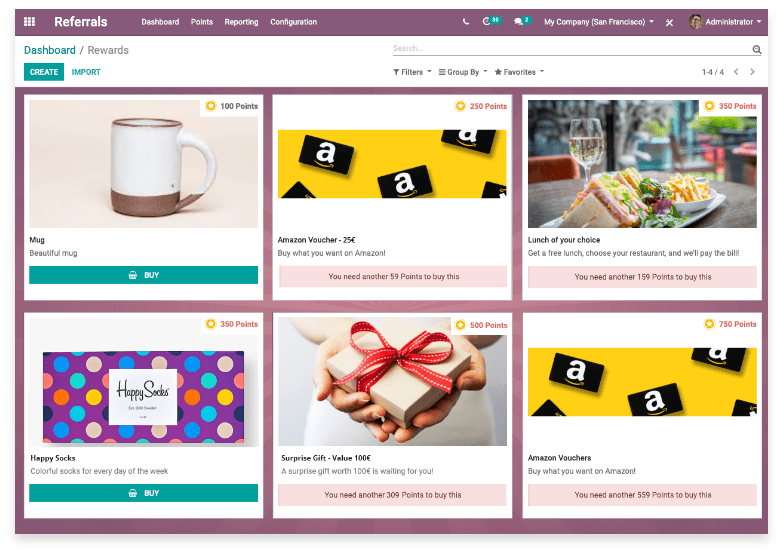The image size is (783, 555).
Task: Click the Referrals app title
Action: (x=81, y=21)
